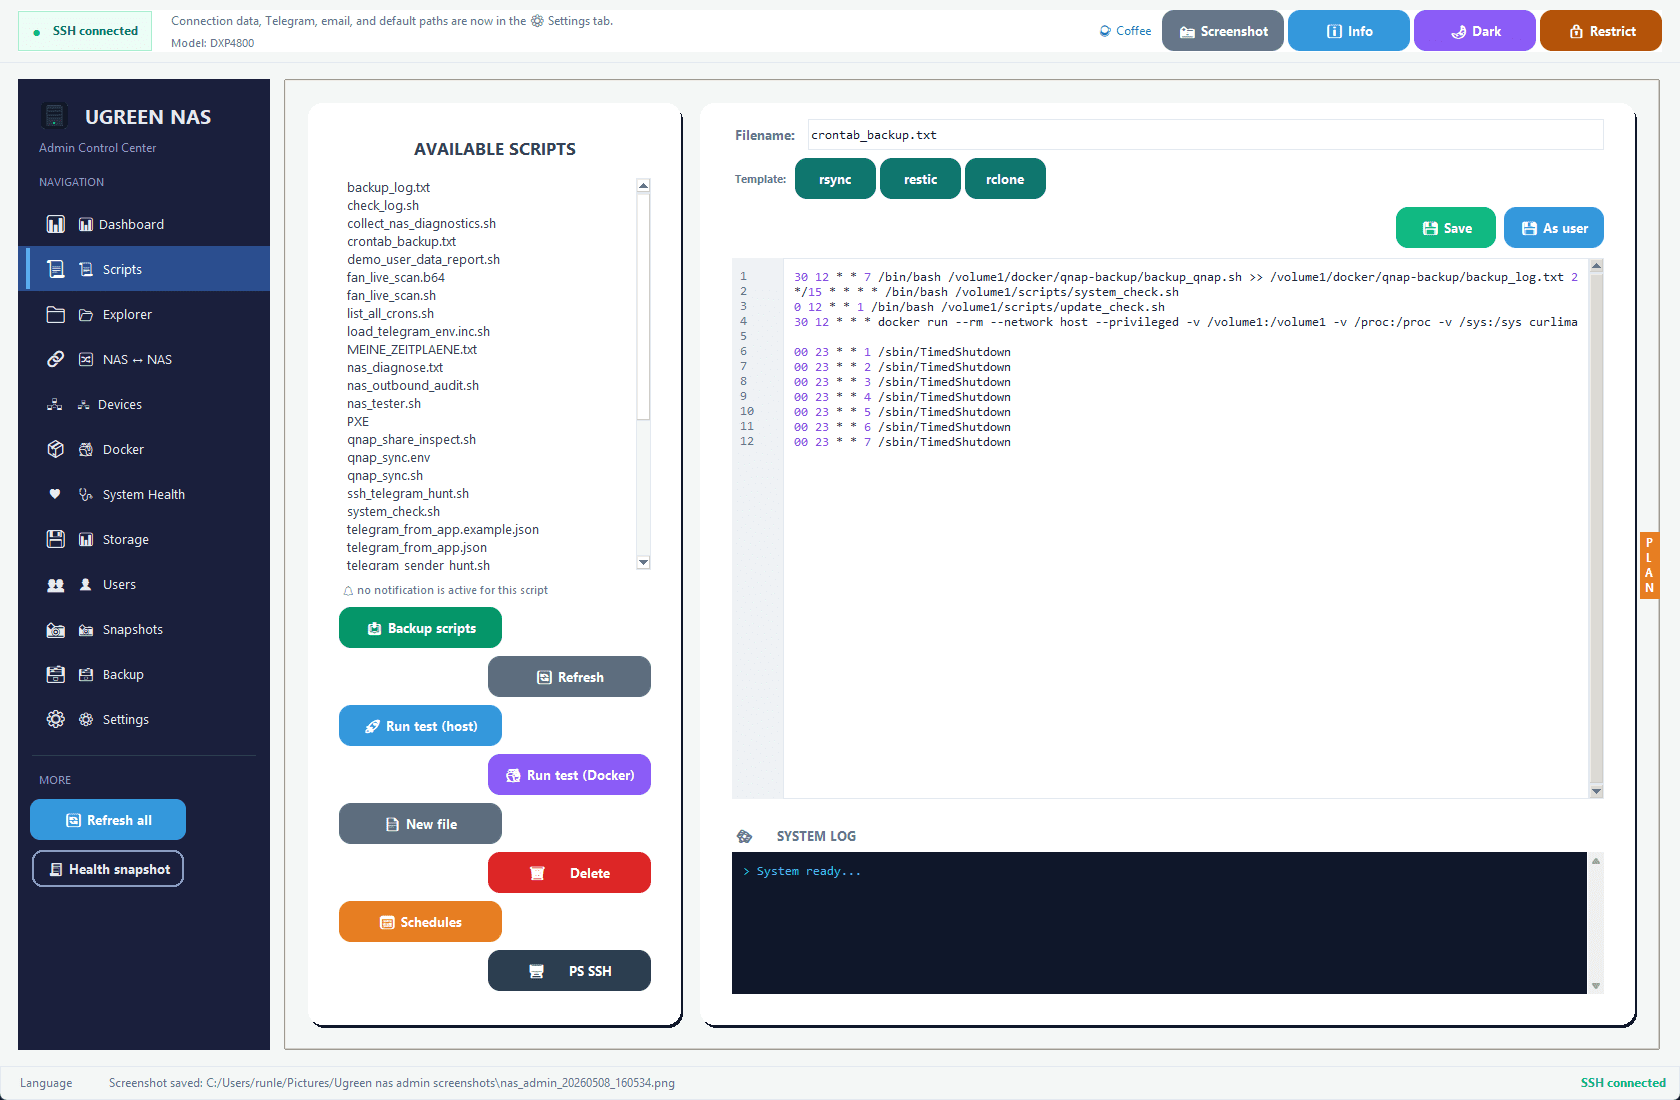This screenshot has height=1100, width=1680.
Task: Click the terminal icon on PS SSH
Action: [x=536, y=971]
